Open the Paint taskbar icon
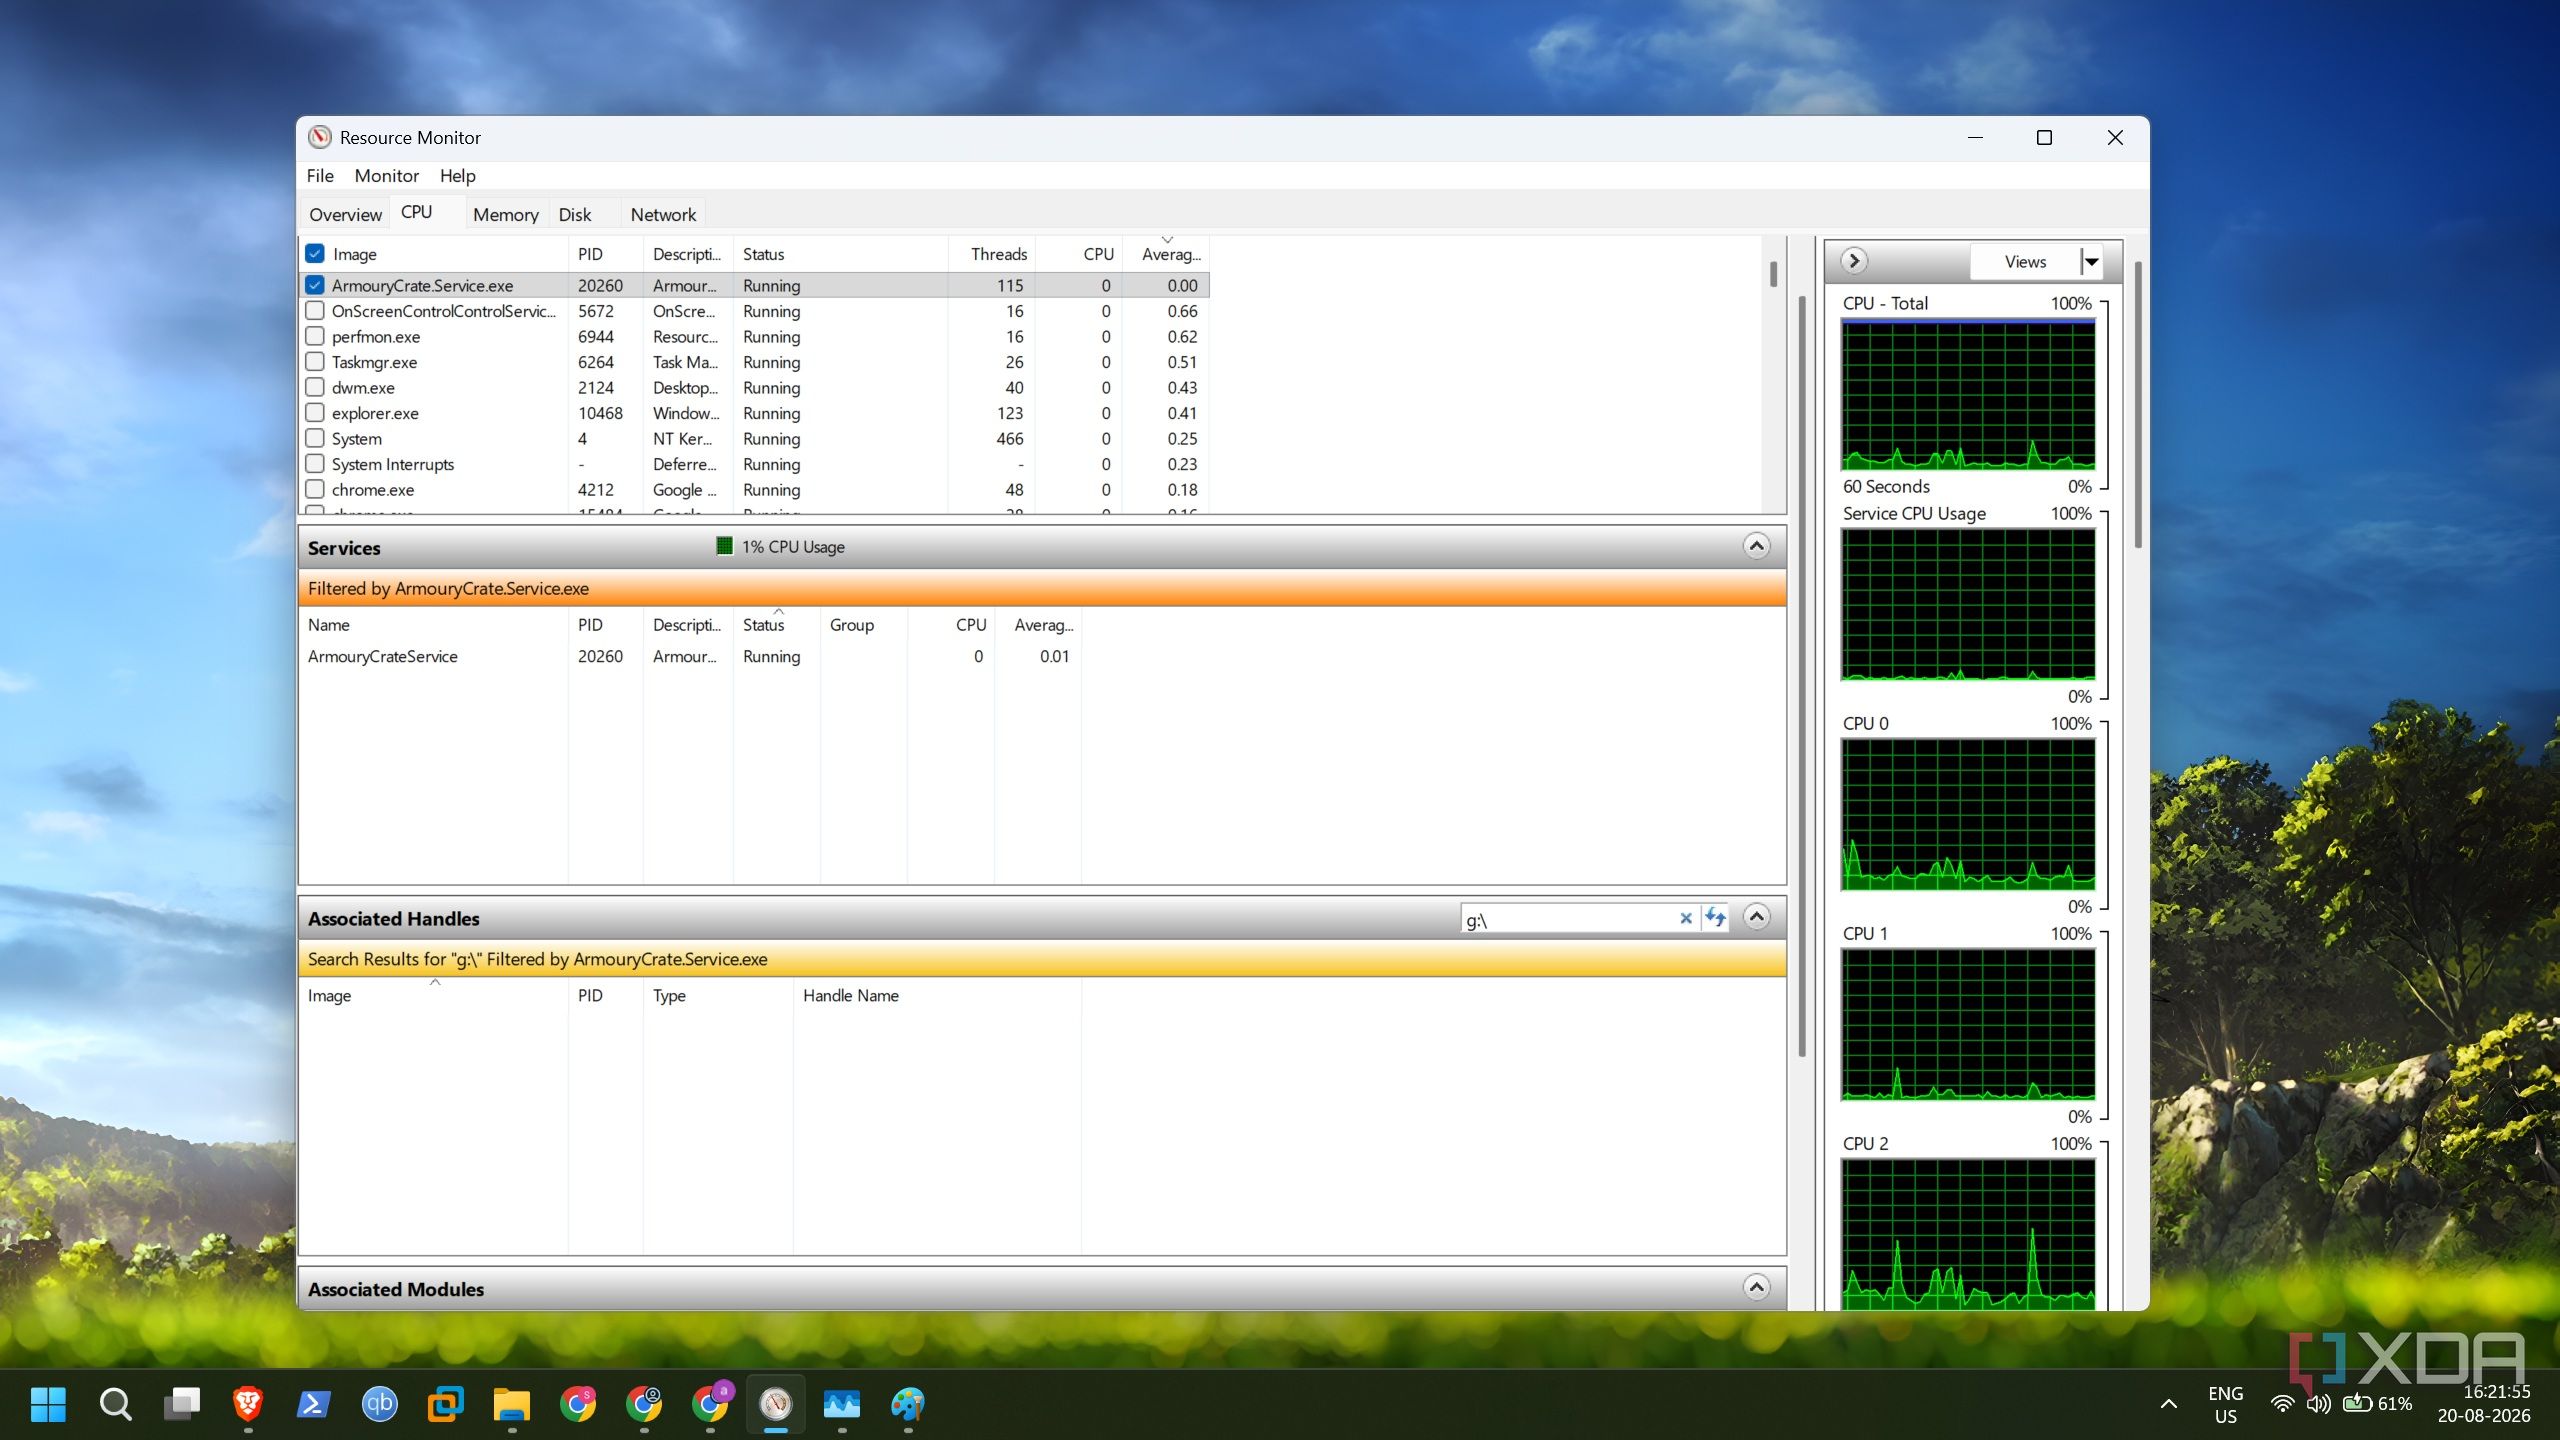This screenshot has width=2560, height=1440. click(x=908, y=1404)
